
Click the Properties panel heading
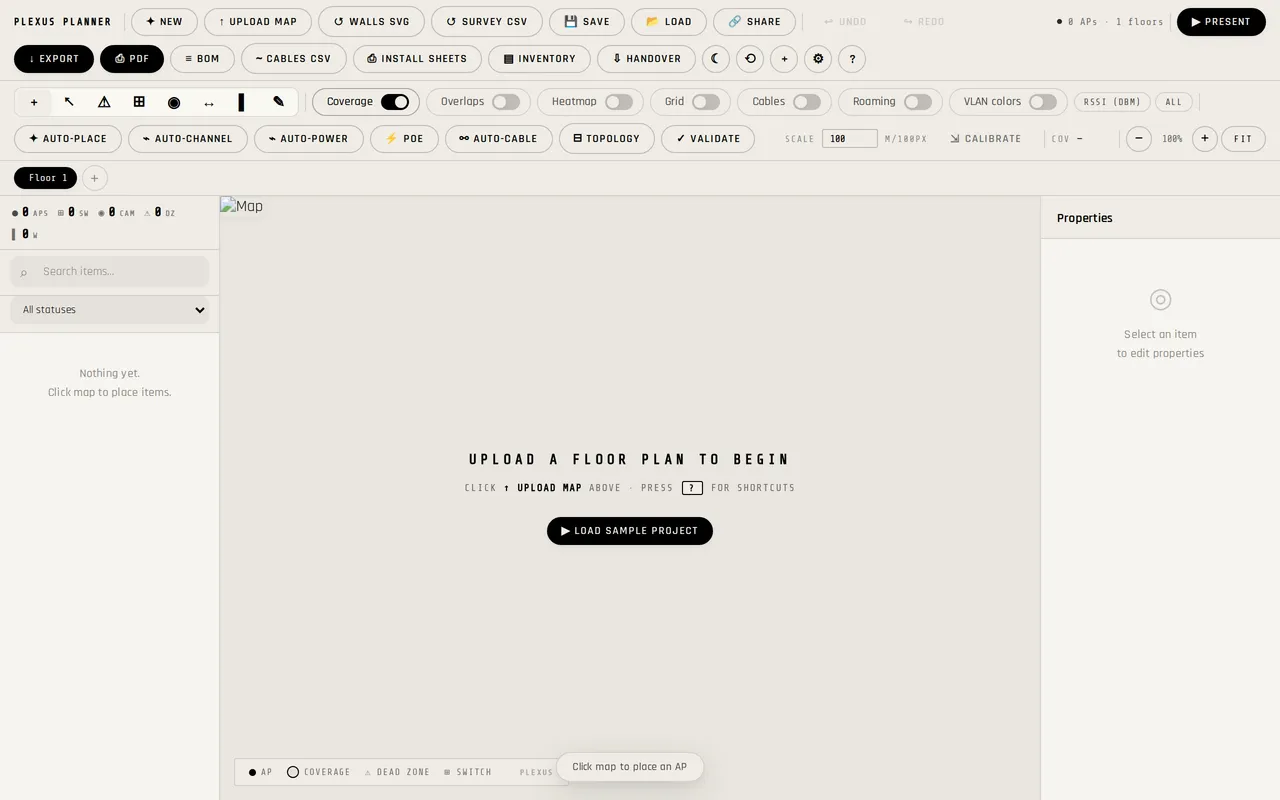(x=1085, y=218)
